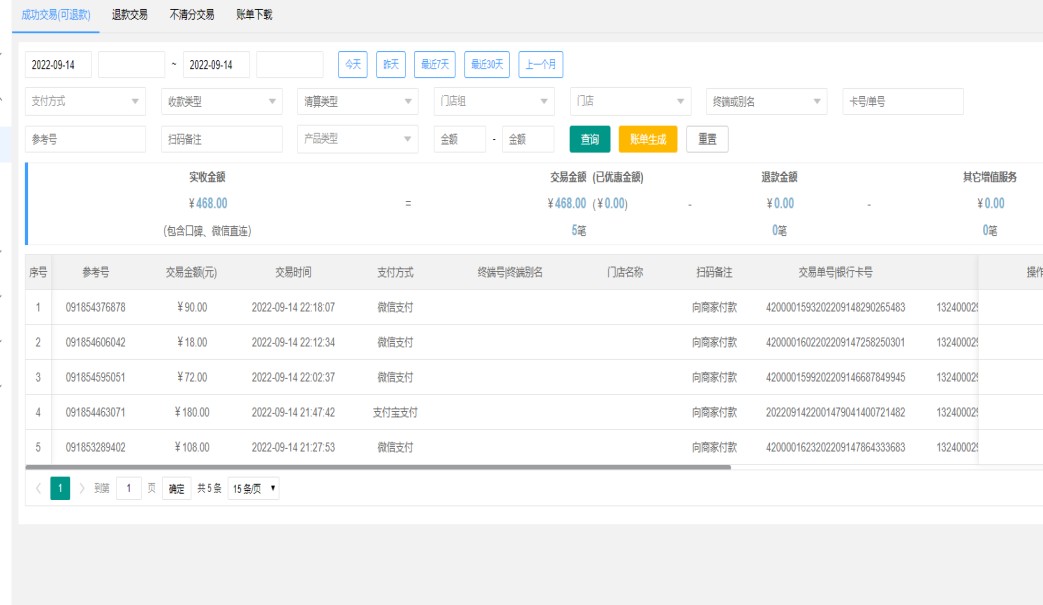The height and width of the screenshot is (605, 1043).
Task: Open the 15条/页 page size selector
Action: [x=254, y=489]
